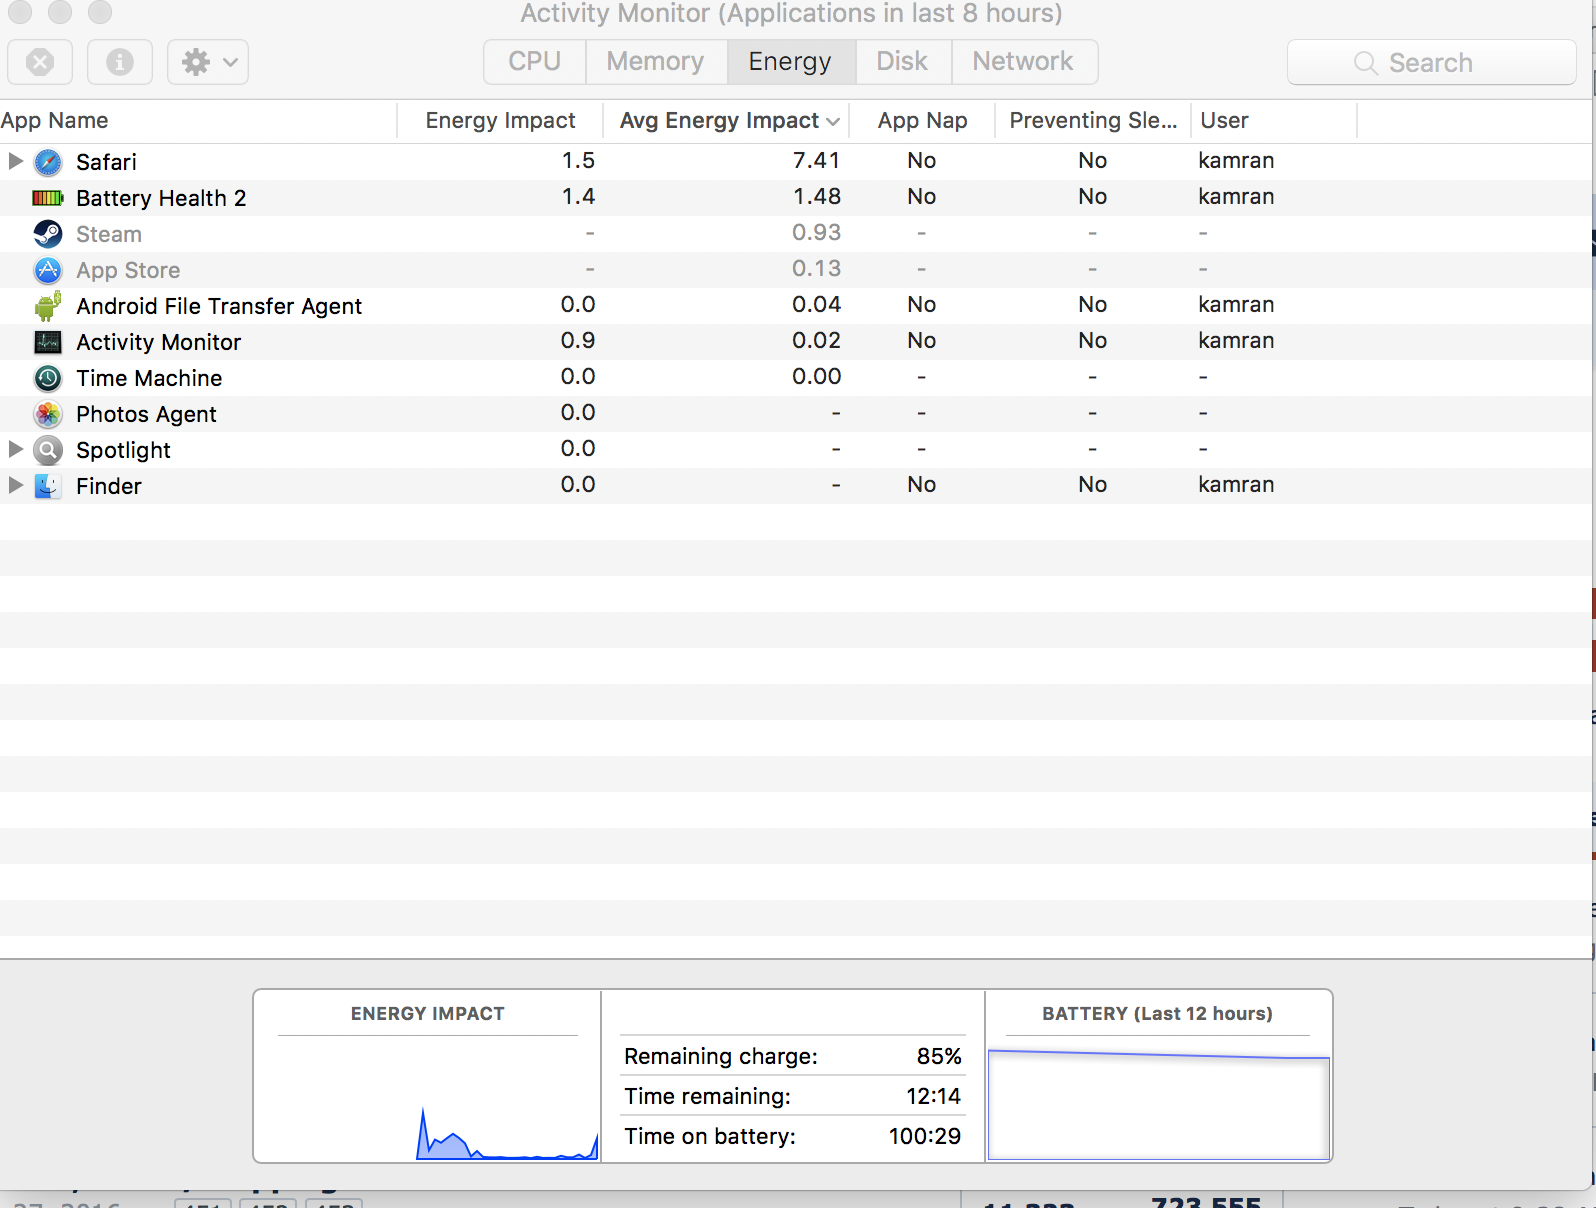Select the App Store row name
The image size is (1596, 1208).
pyautogui.click(x=128, y=270)
